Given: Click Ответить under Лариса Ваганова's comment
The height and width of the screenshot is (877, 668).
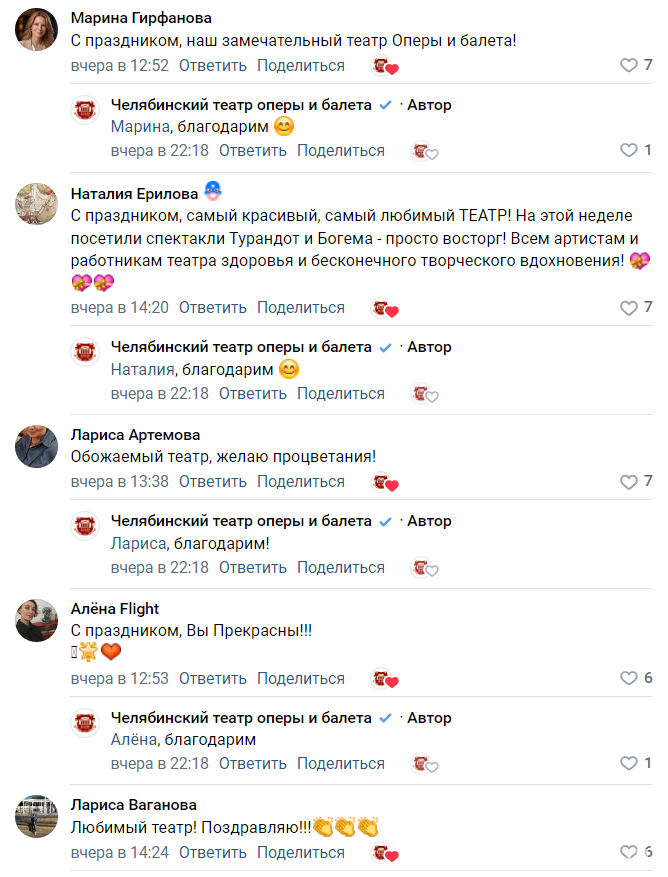Looking at the screenshot, I should coord(212,853).
